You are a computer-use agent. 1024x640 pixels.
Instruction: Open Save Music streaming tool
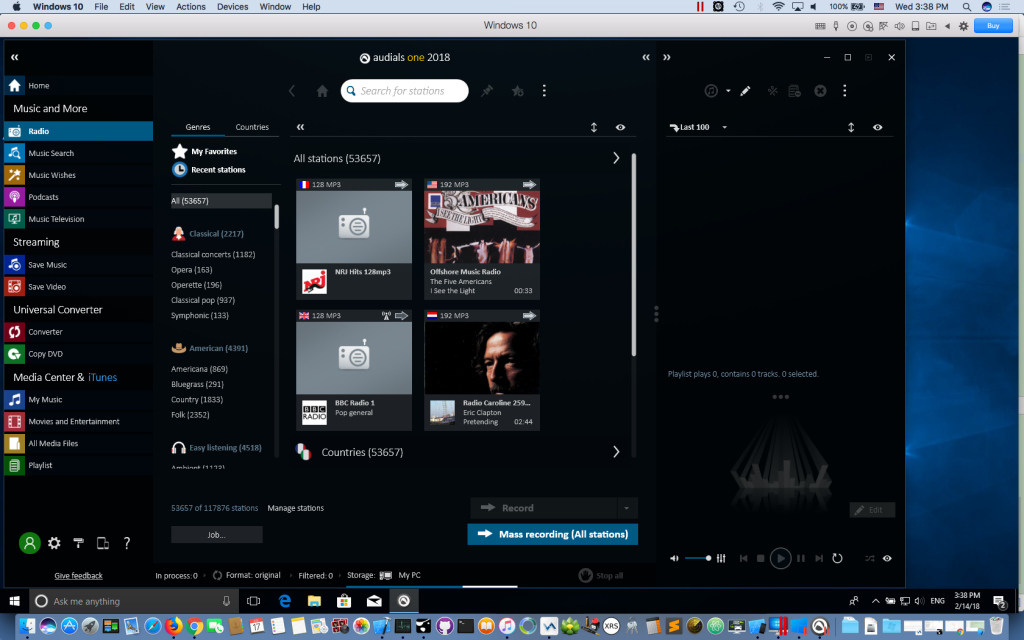tap(78, 265)
